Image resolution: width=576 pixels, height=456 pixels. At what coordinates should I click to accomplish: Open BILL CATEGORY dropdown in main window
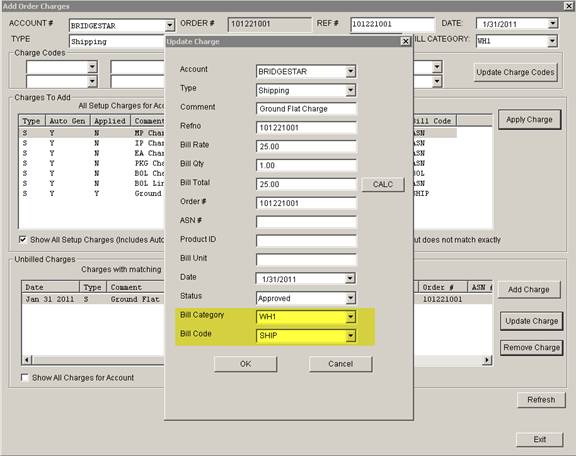pyautogui.click(x=552, y=41)
